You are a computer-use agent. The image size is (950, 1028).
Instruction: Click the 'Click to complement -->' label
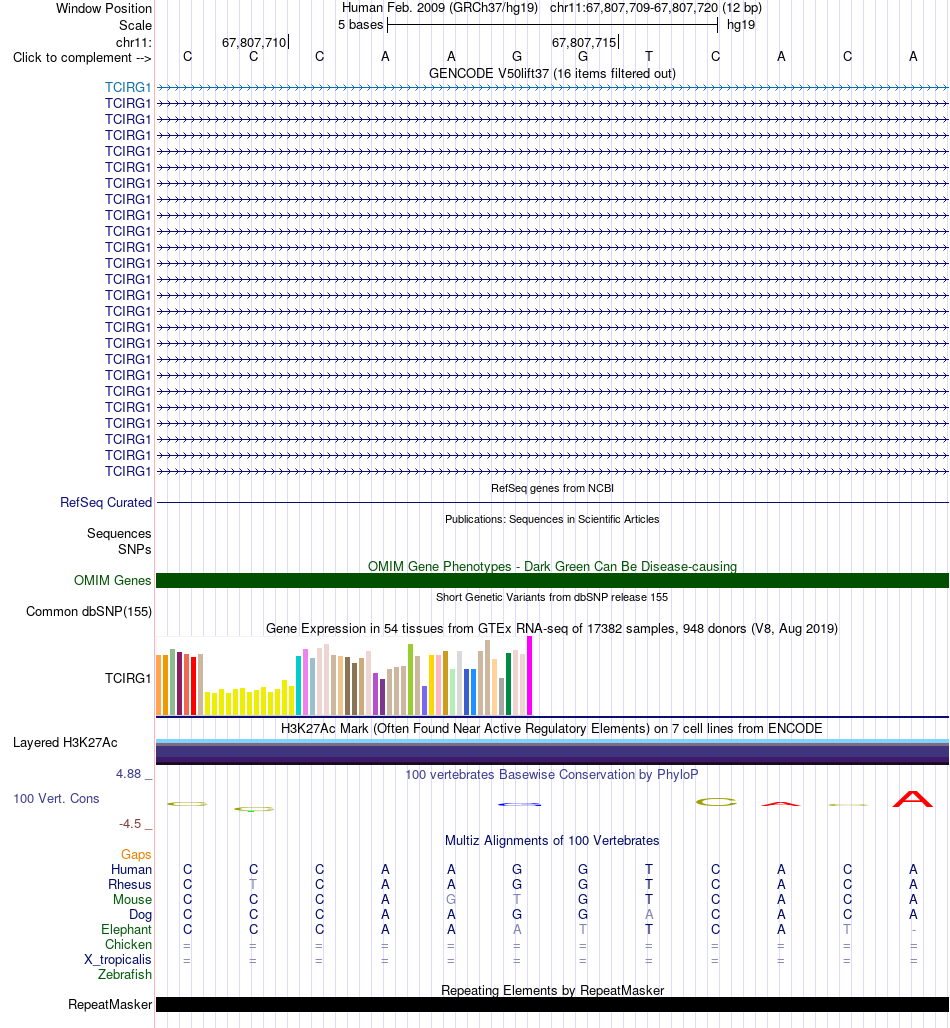click(x=82, y=58)
